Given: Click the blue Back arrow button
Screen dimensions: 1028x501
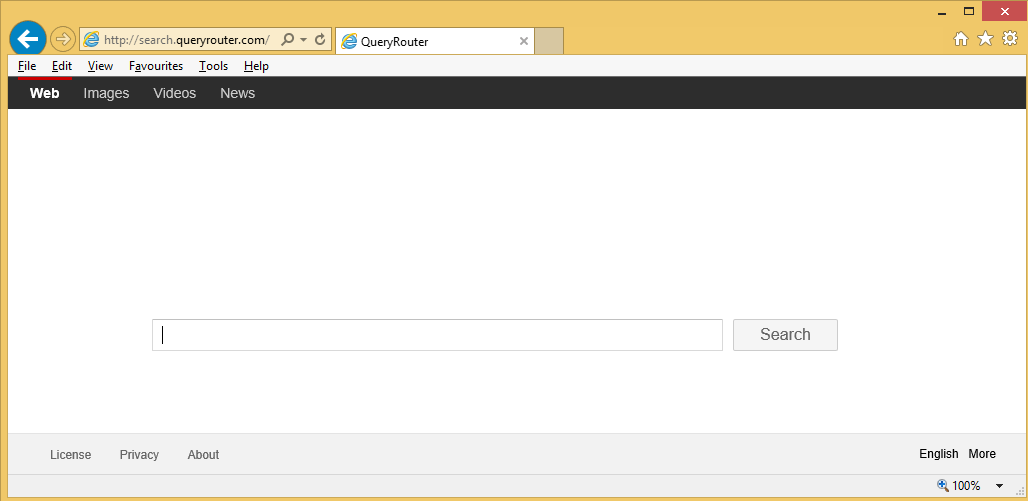Looking at the screenshot, I should click(x=28, y=39).
